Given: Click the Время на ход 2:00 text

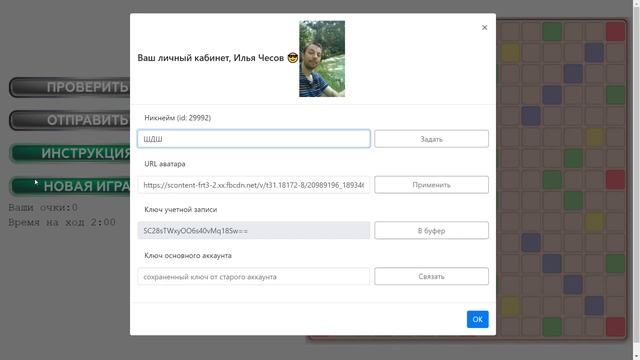Looking at the screenshot, I should click(x=62, y=222).
